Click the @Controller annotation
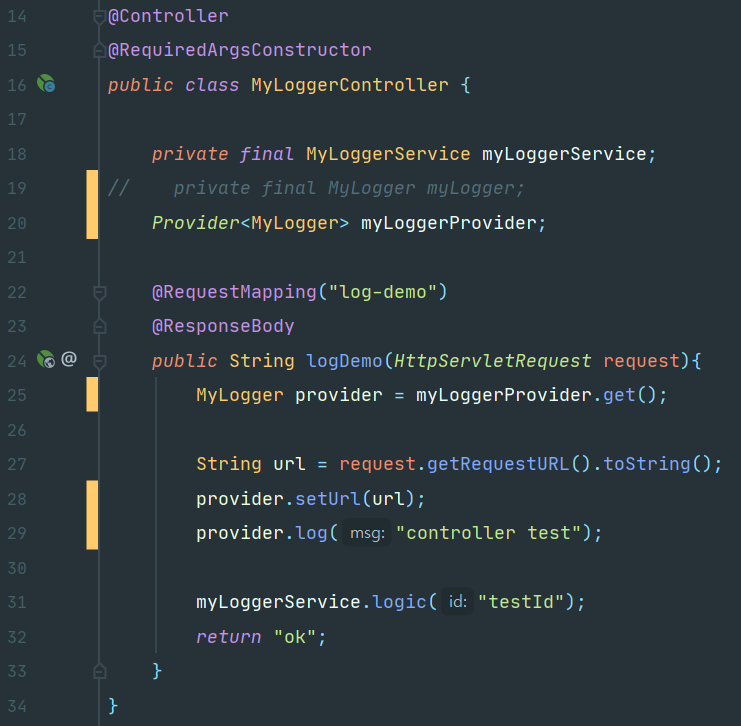The image size is (741, 726). point(168,17)
